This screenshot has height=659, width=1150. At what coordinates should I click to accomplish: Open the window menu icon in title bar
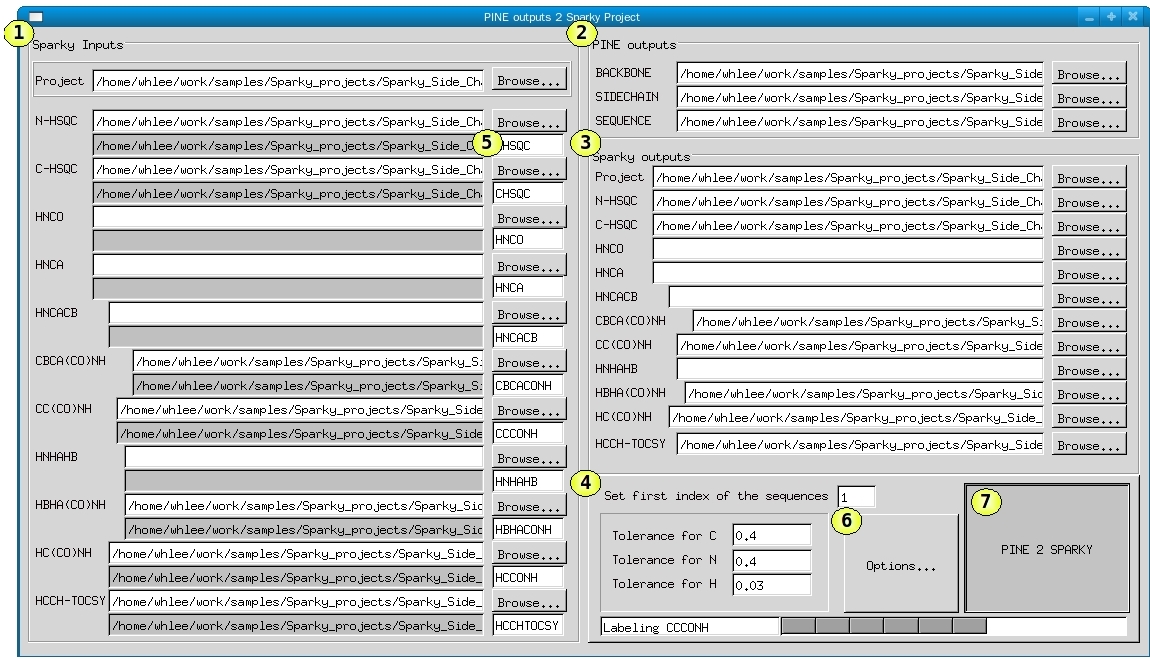click(35, 17)
